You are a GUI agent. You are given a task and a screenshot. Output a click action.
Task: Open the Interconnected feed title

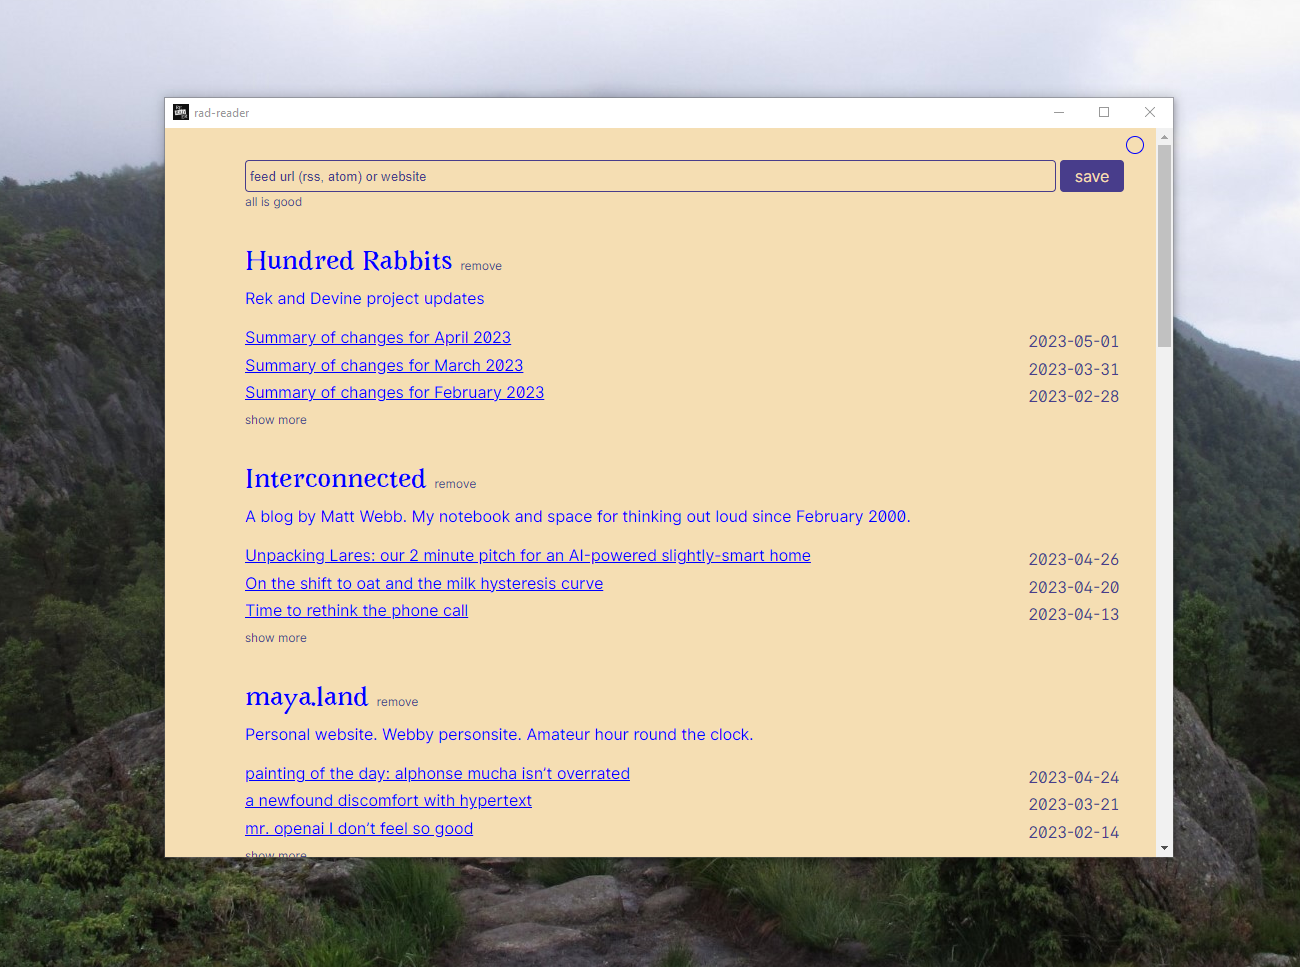click(x=336, y=479)
